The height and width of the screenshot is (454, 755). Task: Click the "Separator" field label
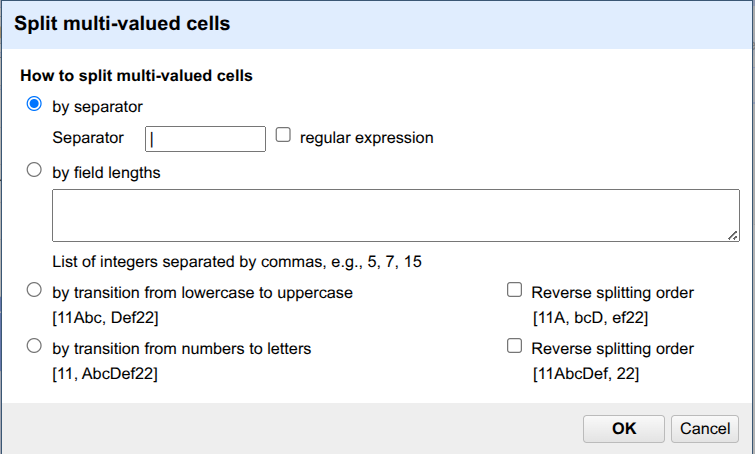click(x=88, y=138)
